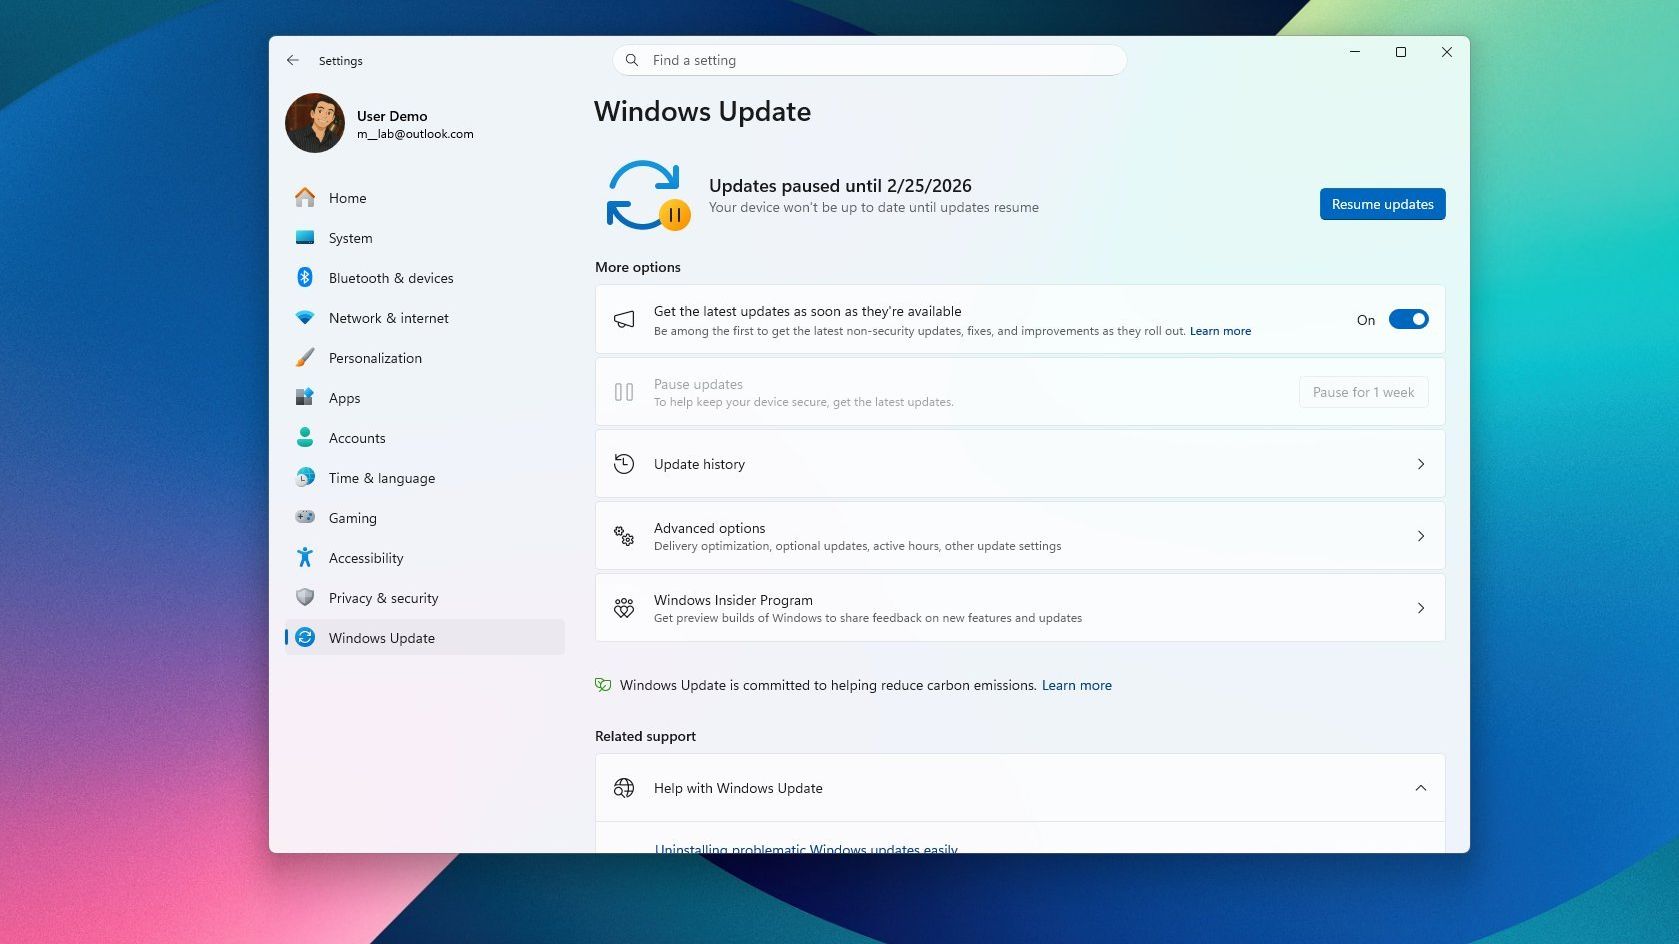
Task: Select Network & internet in sidebar
Action: point(425,318)
